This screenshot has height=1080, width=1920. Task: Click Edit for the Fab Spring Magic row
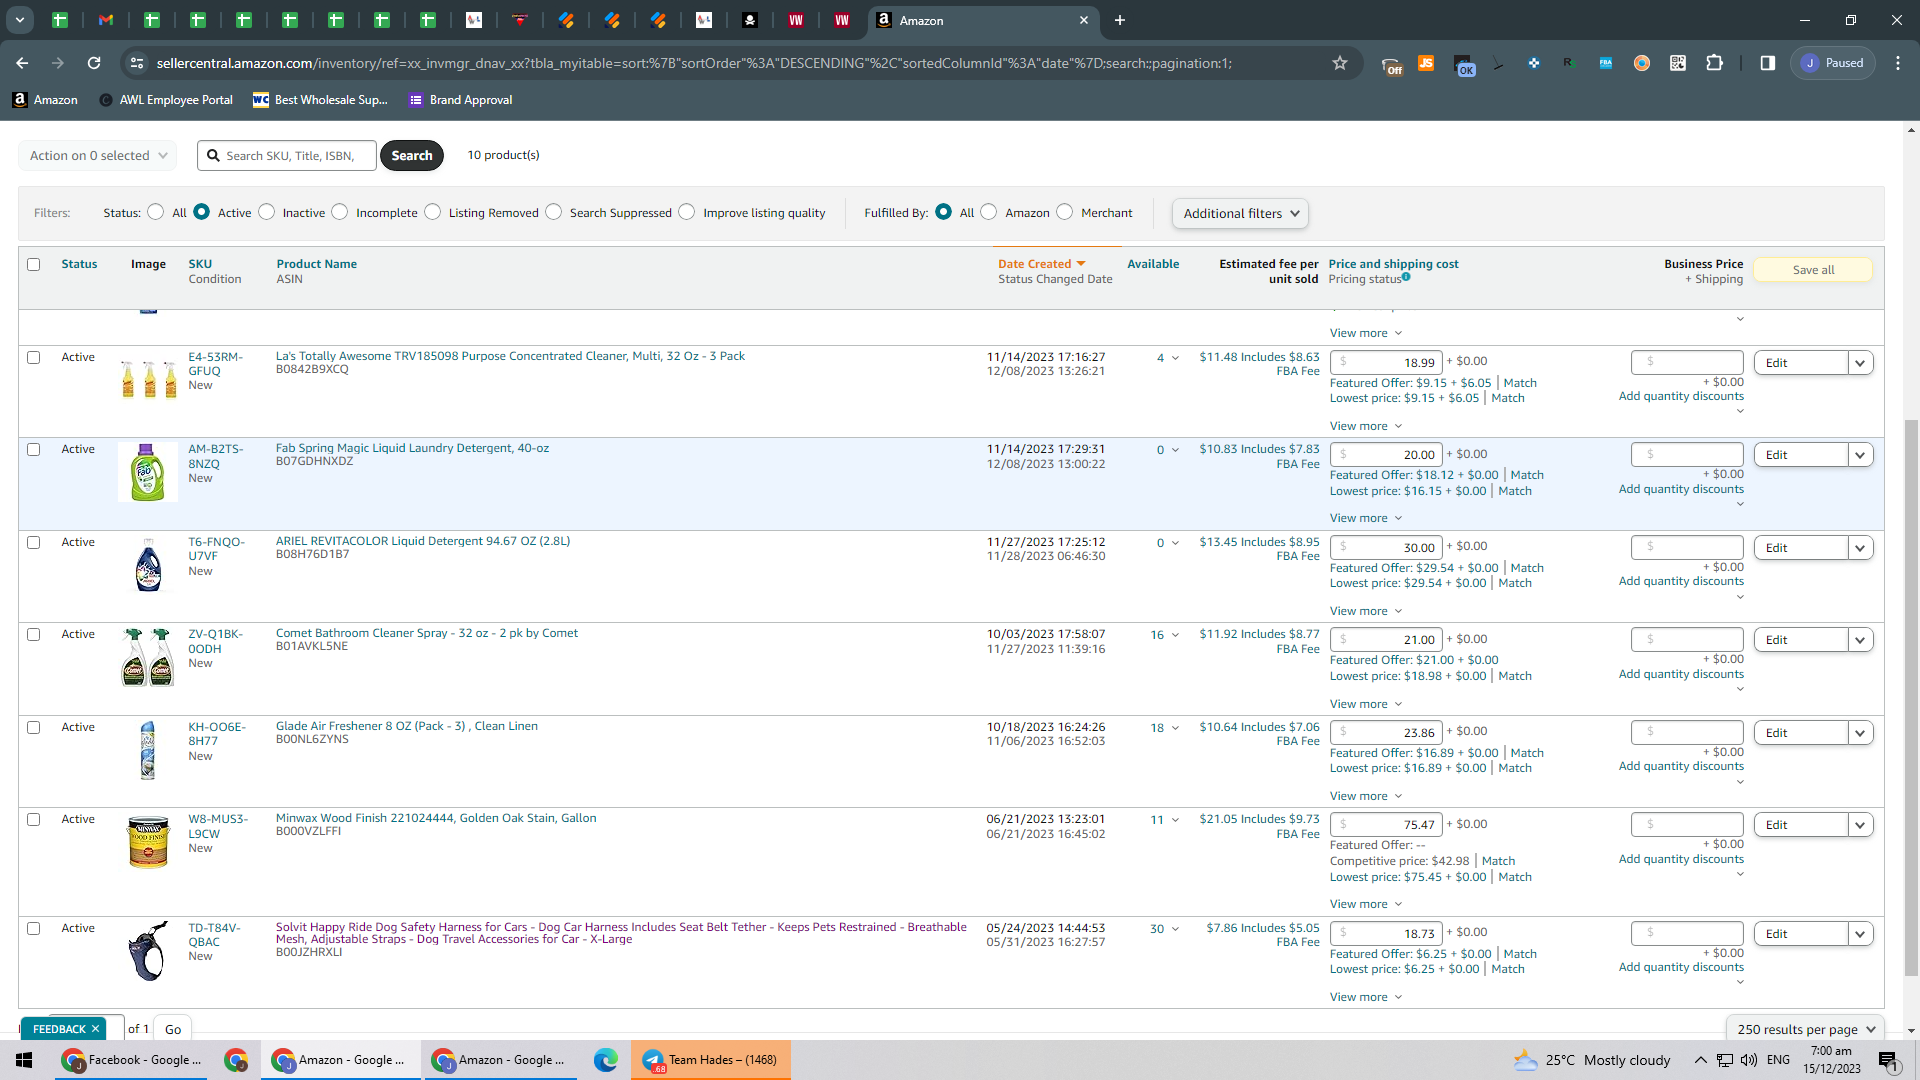(x=1800, y=455)
